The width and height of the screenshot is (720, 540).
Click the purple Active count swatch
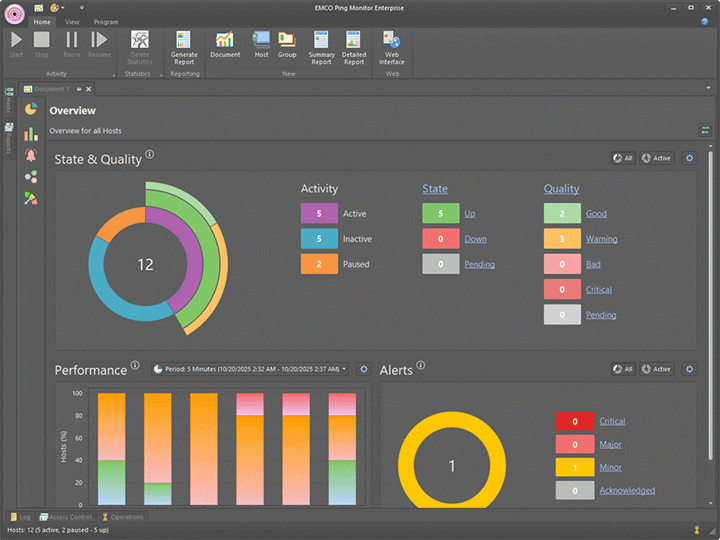click(x=319, y=214)
